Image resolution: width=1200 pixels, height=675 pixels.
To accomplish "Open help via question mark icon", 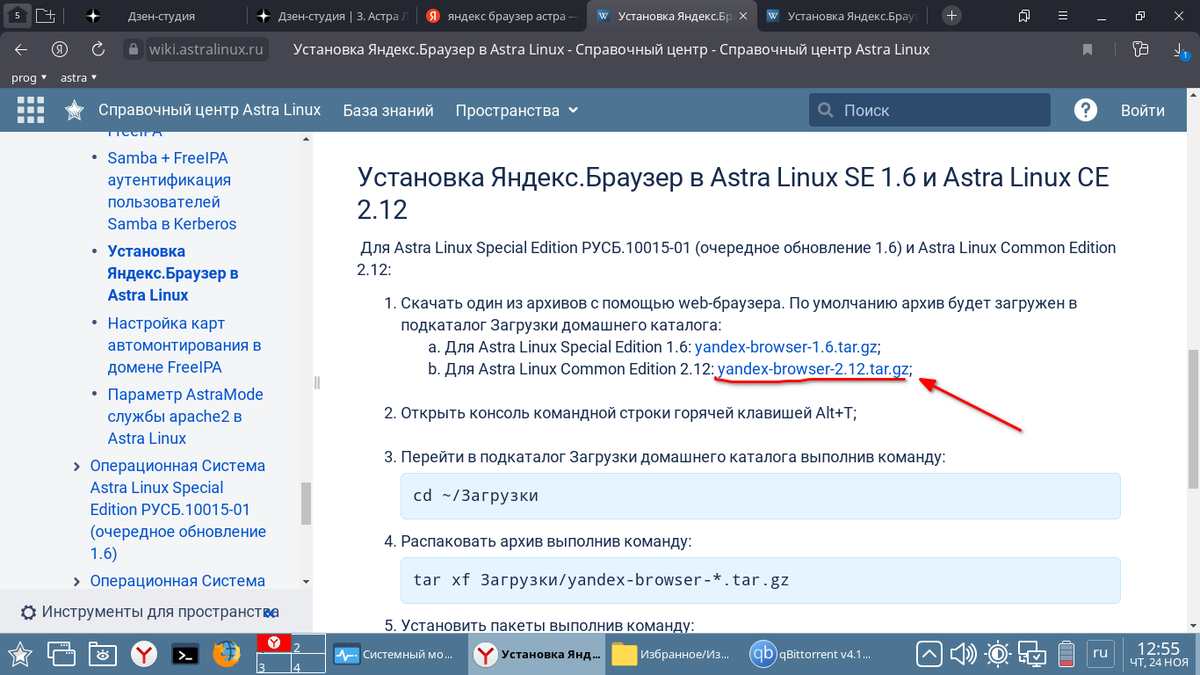I will pyautogui.click(x=1085, y=110).
